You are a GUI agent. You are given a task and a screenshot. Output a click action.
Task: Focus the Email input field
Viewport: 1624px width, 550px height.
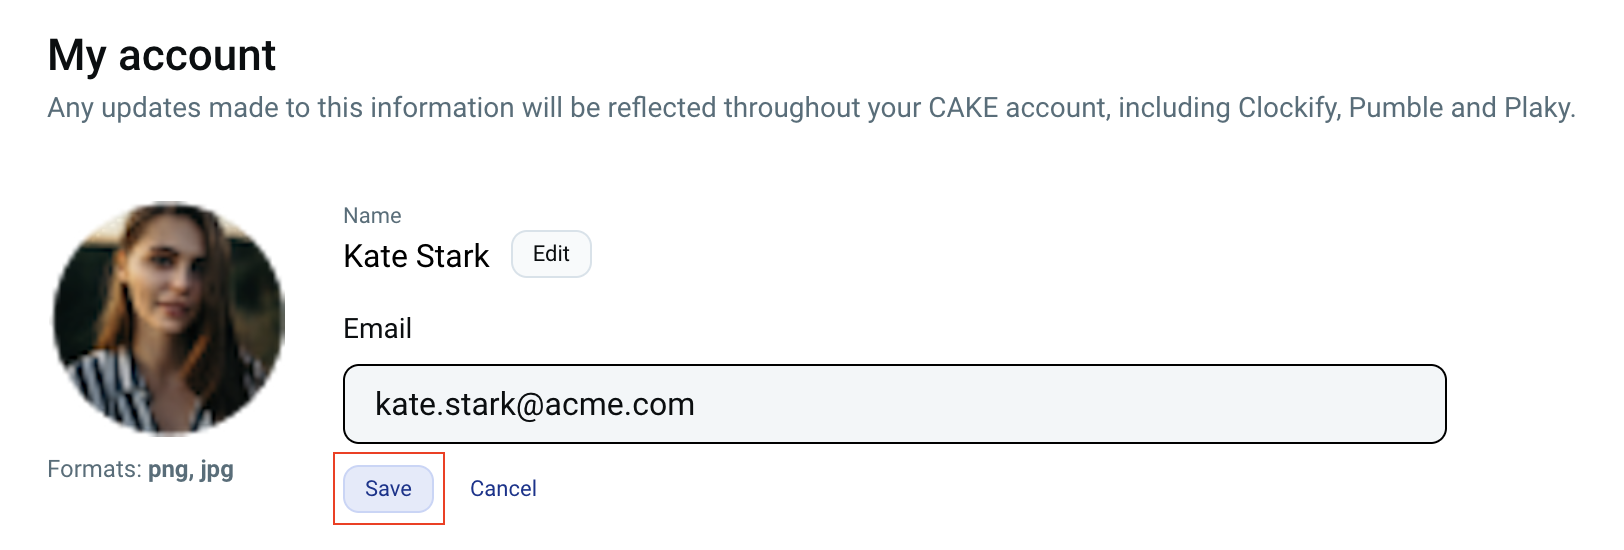895,404
